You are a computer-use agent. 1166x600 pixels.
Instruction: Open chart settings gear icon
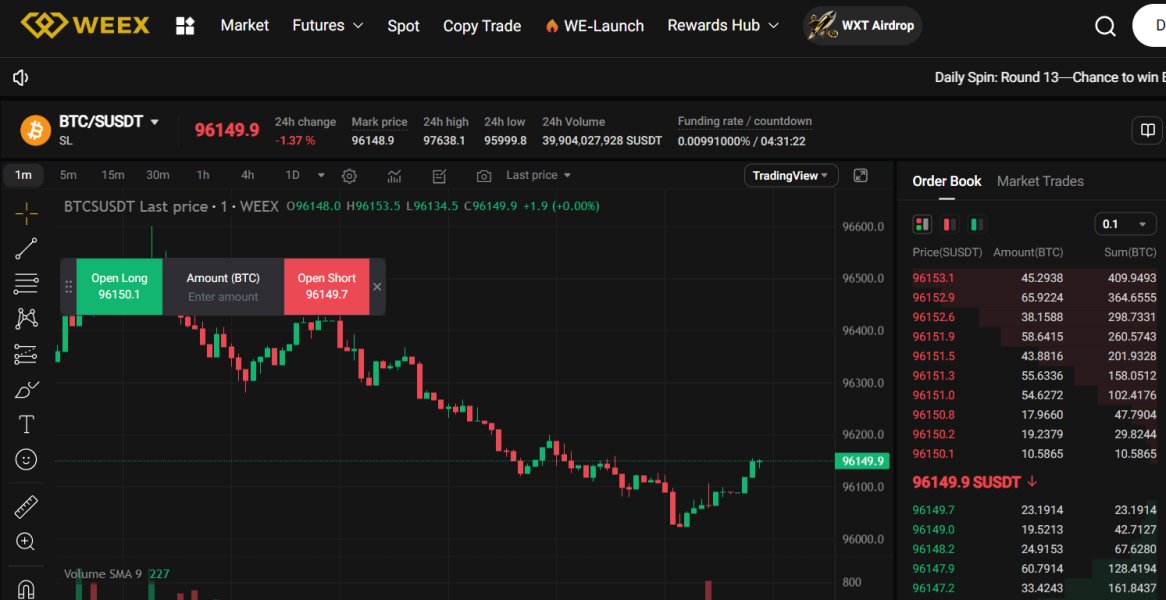[x=350, y=175]
